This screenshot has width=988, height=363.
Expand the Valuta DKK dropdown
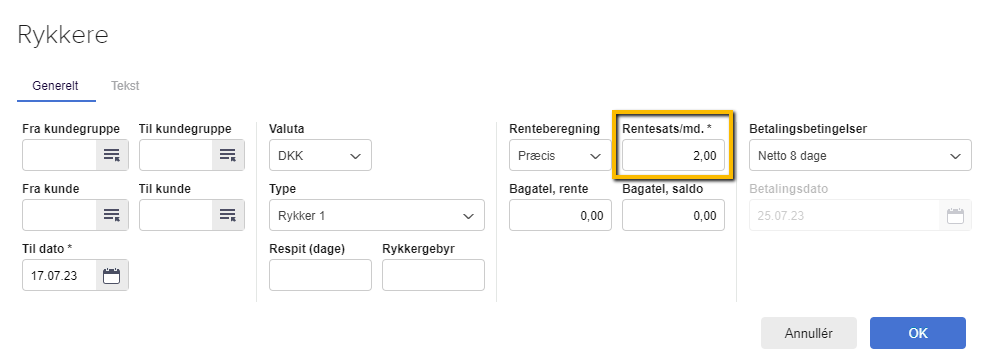pyautogui.click(x=320, y=155)
